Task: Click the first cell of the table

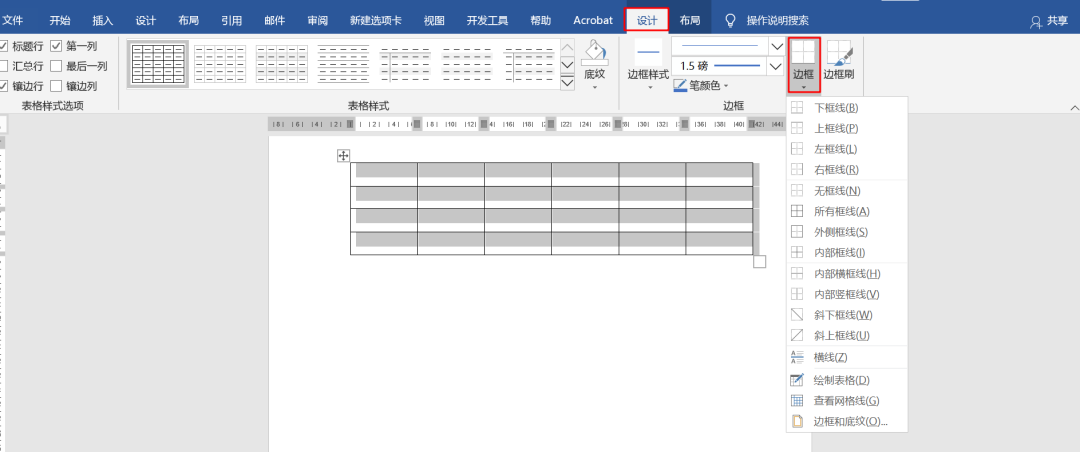Action: pos(384,174)
